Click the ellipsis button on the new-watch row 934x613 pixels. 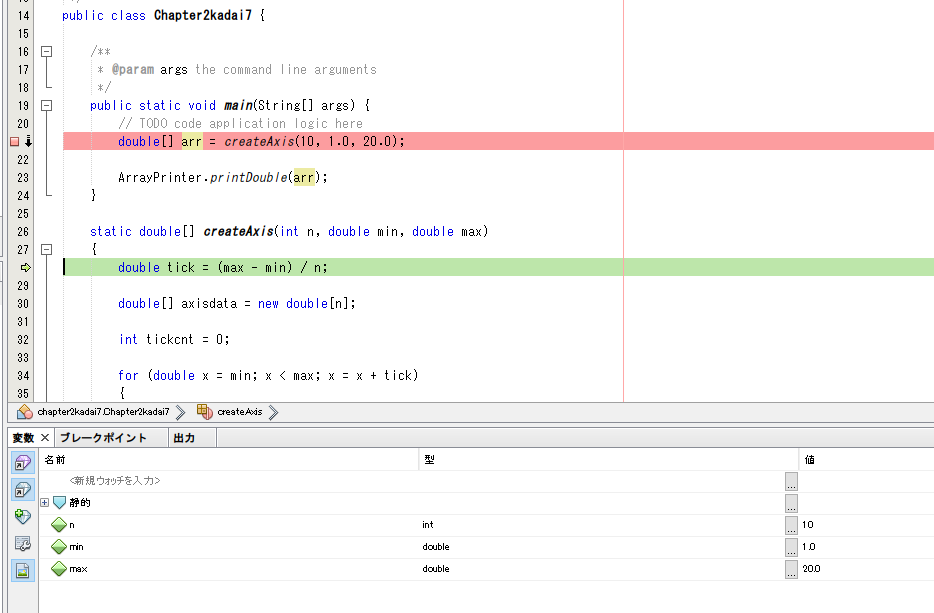tap(791, 481)
